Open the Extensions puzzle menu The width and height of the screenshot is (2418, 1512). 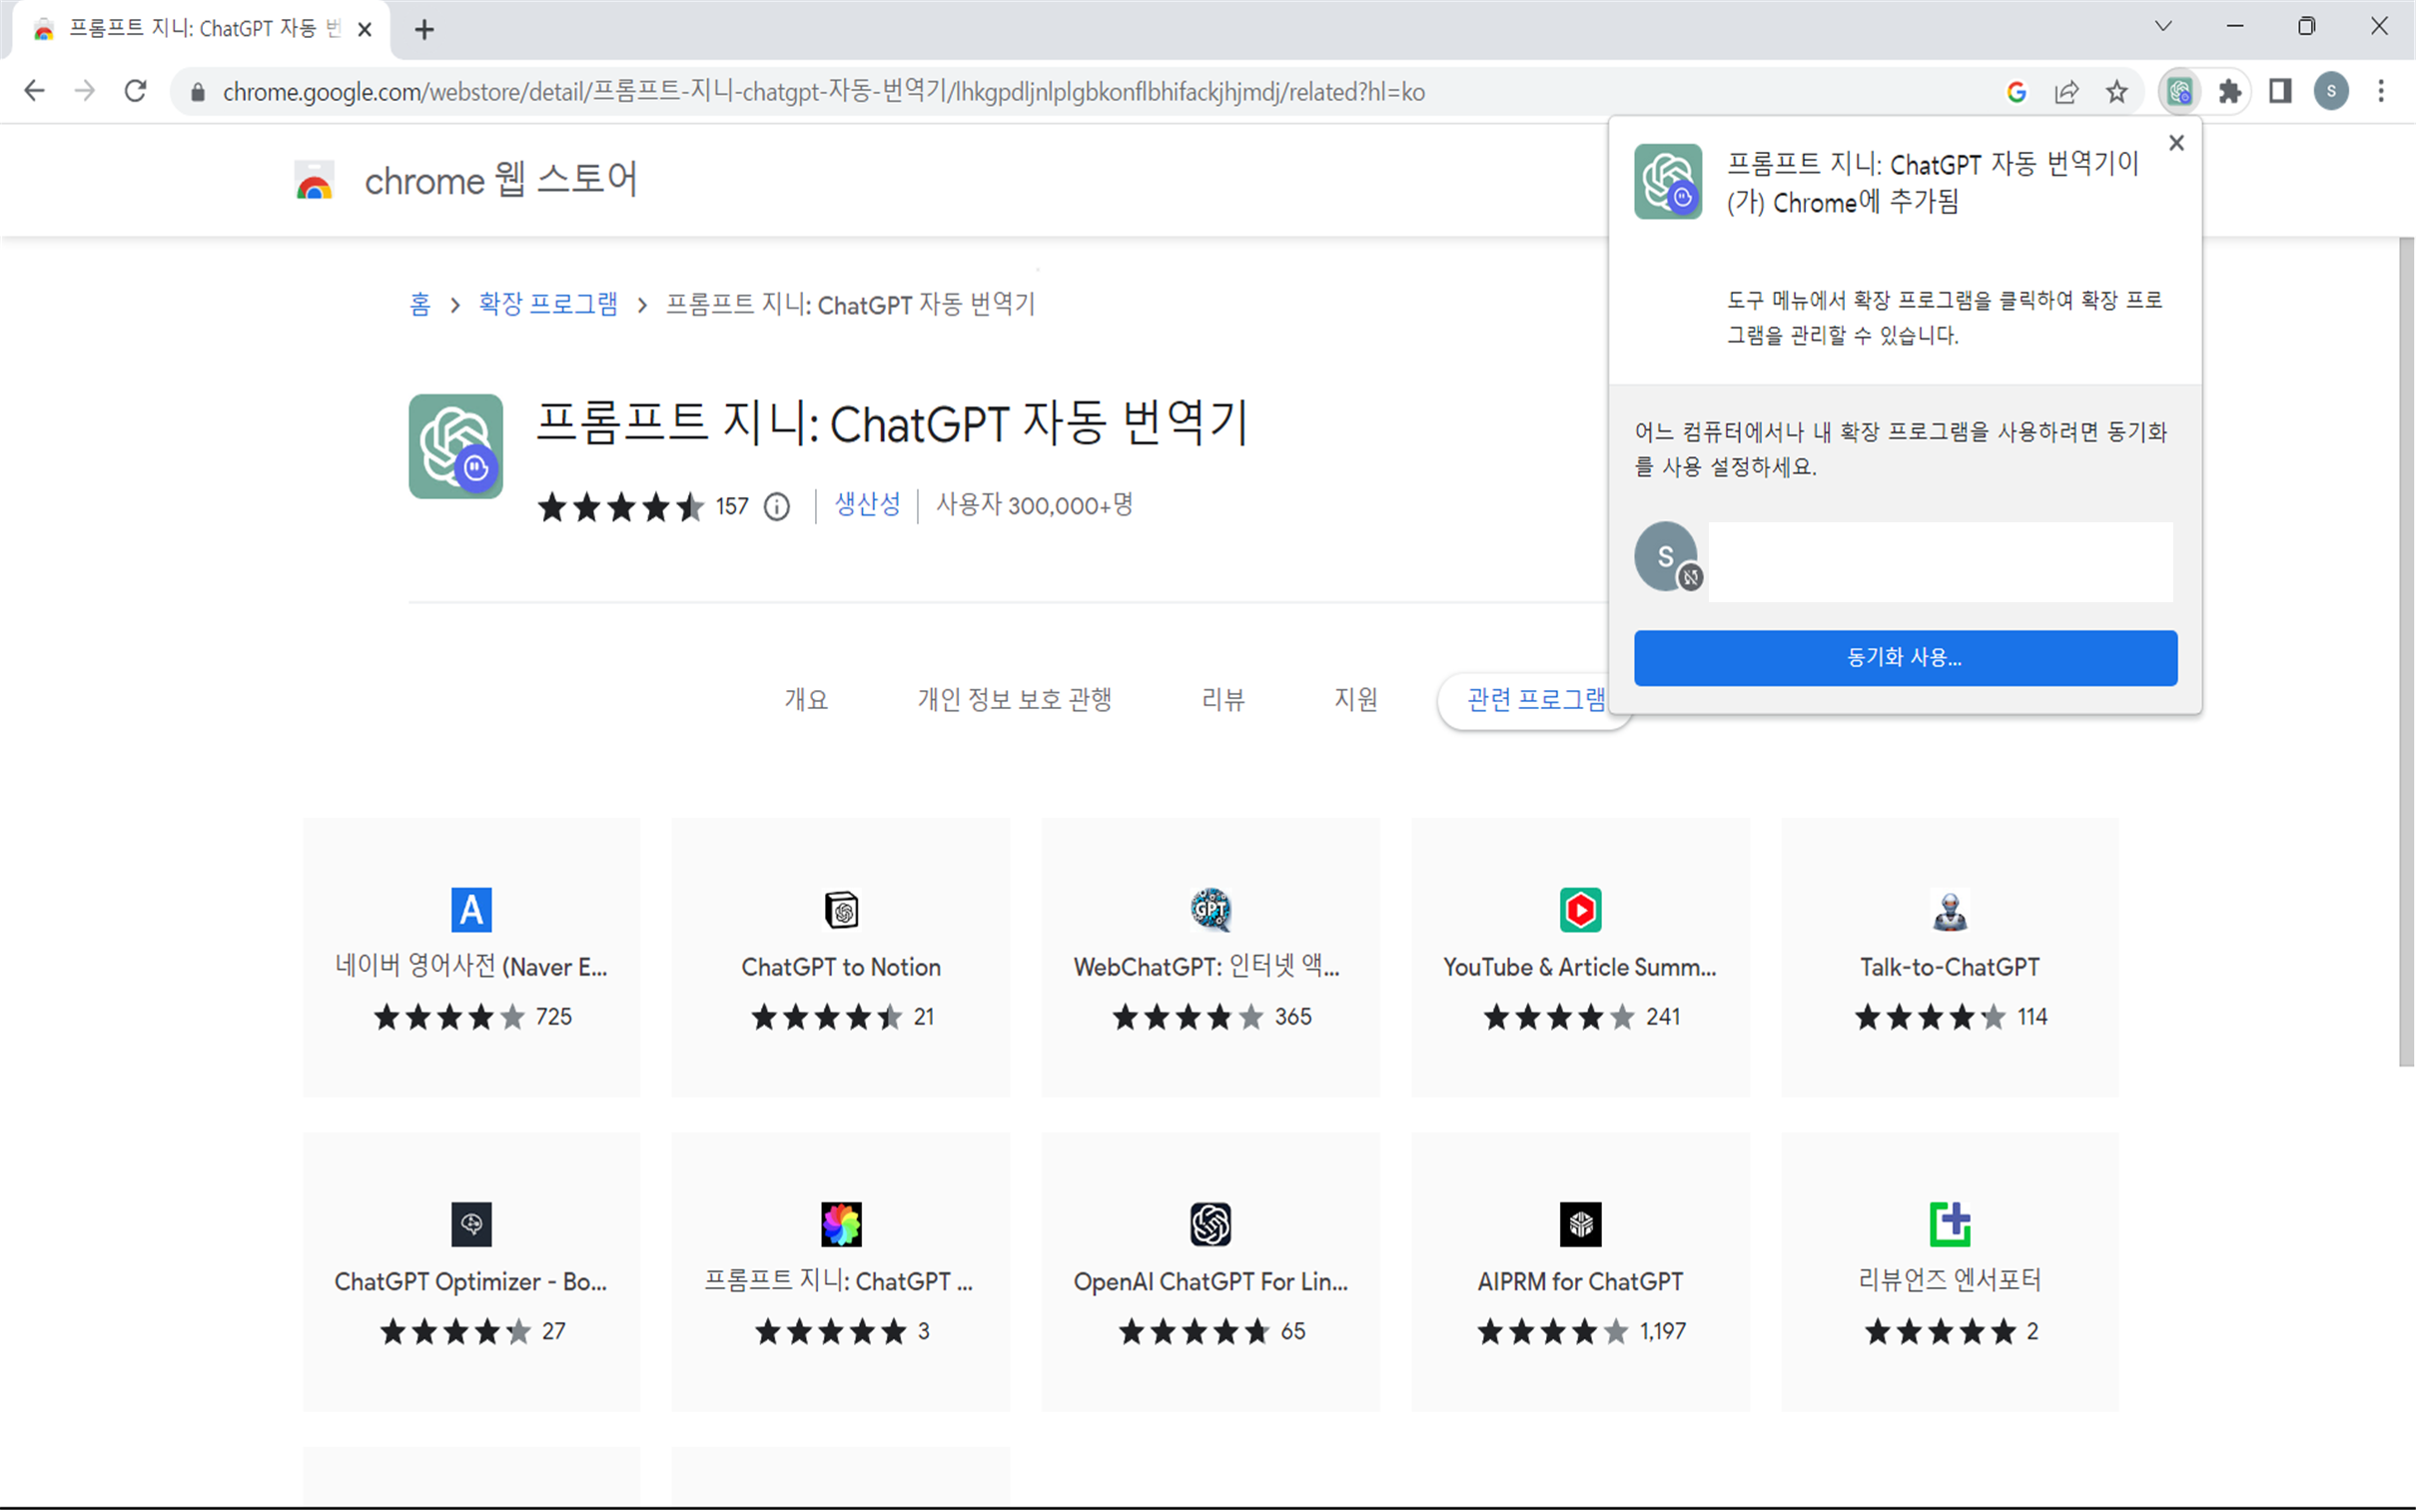[x=2230, y=92]
